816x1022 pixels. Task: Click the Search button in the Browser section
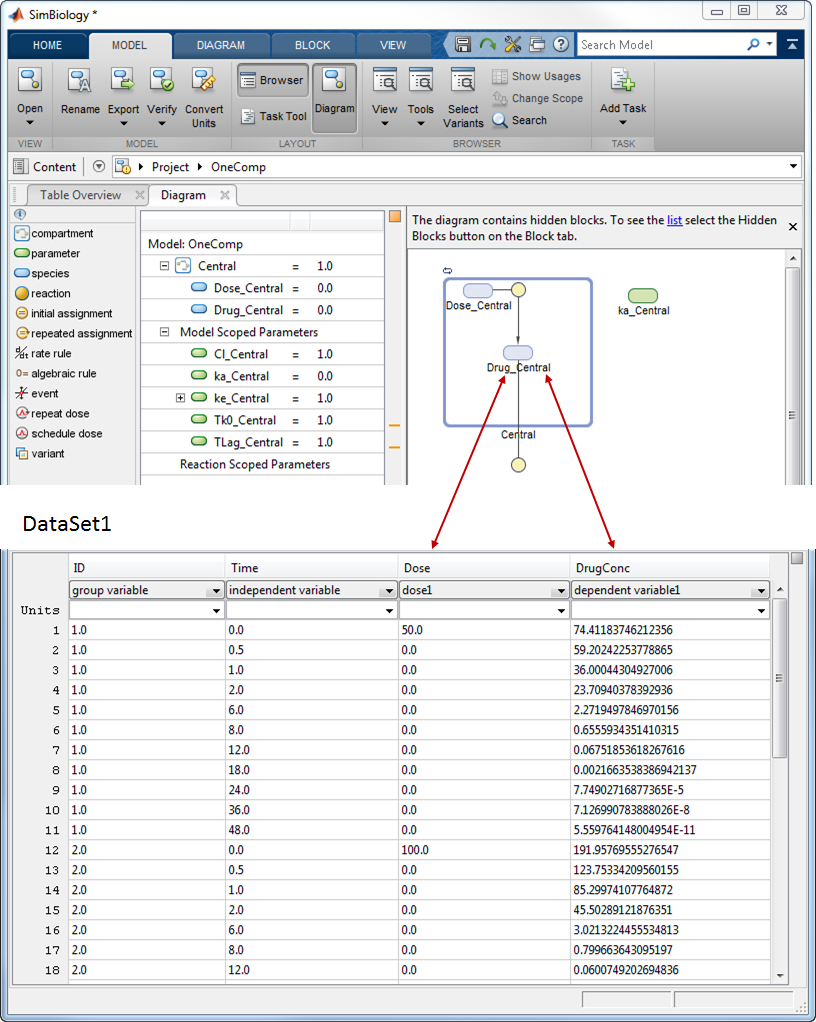point(519,120)
